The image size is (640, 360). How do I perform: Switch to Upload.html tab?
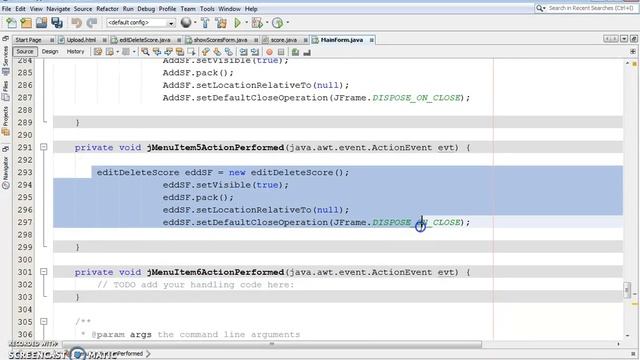(x=81, y=40)
